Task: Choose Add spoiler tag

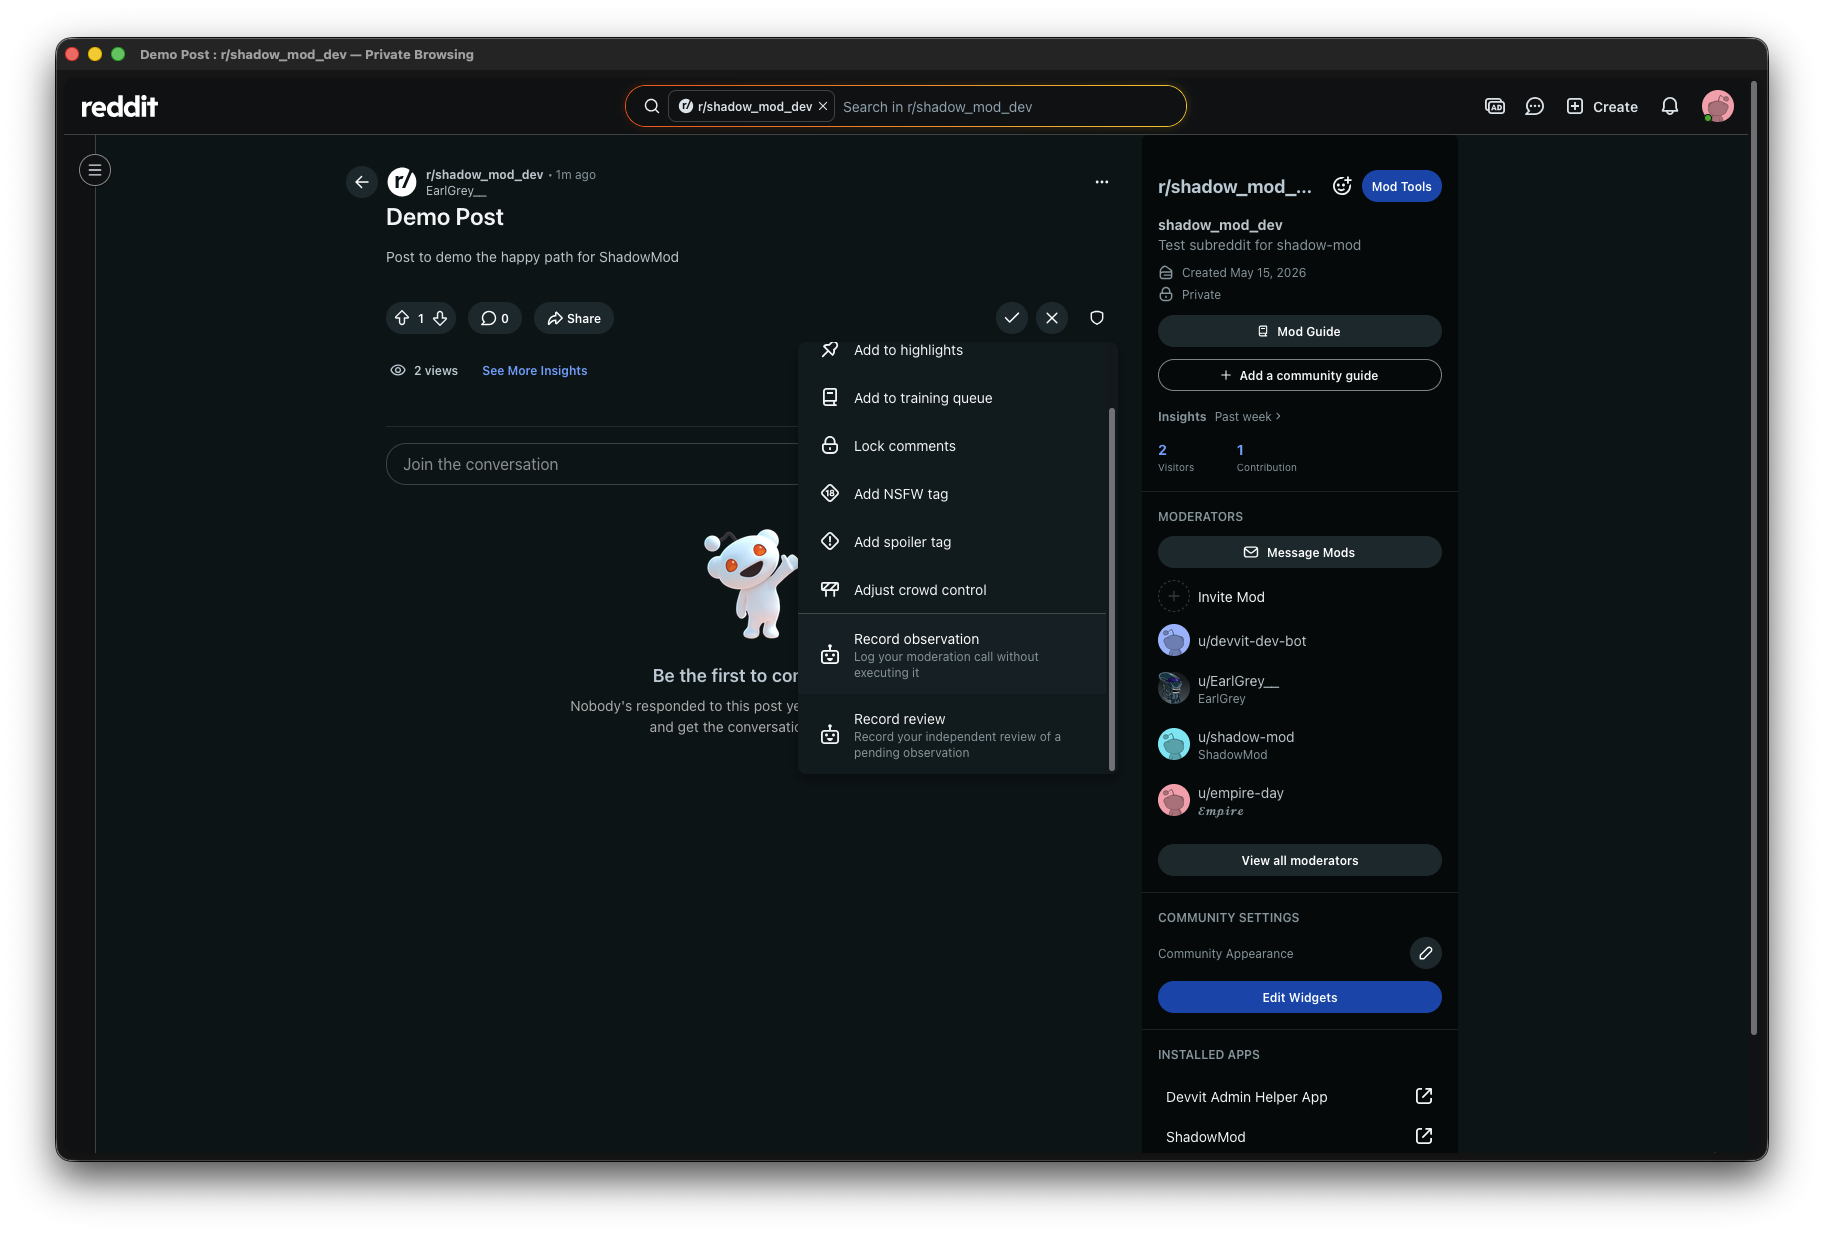Action: tap(952, 542)
